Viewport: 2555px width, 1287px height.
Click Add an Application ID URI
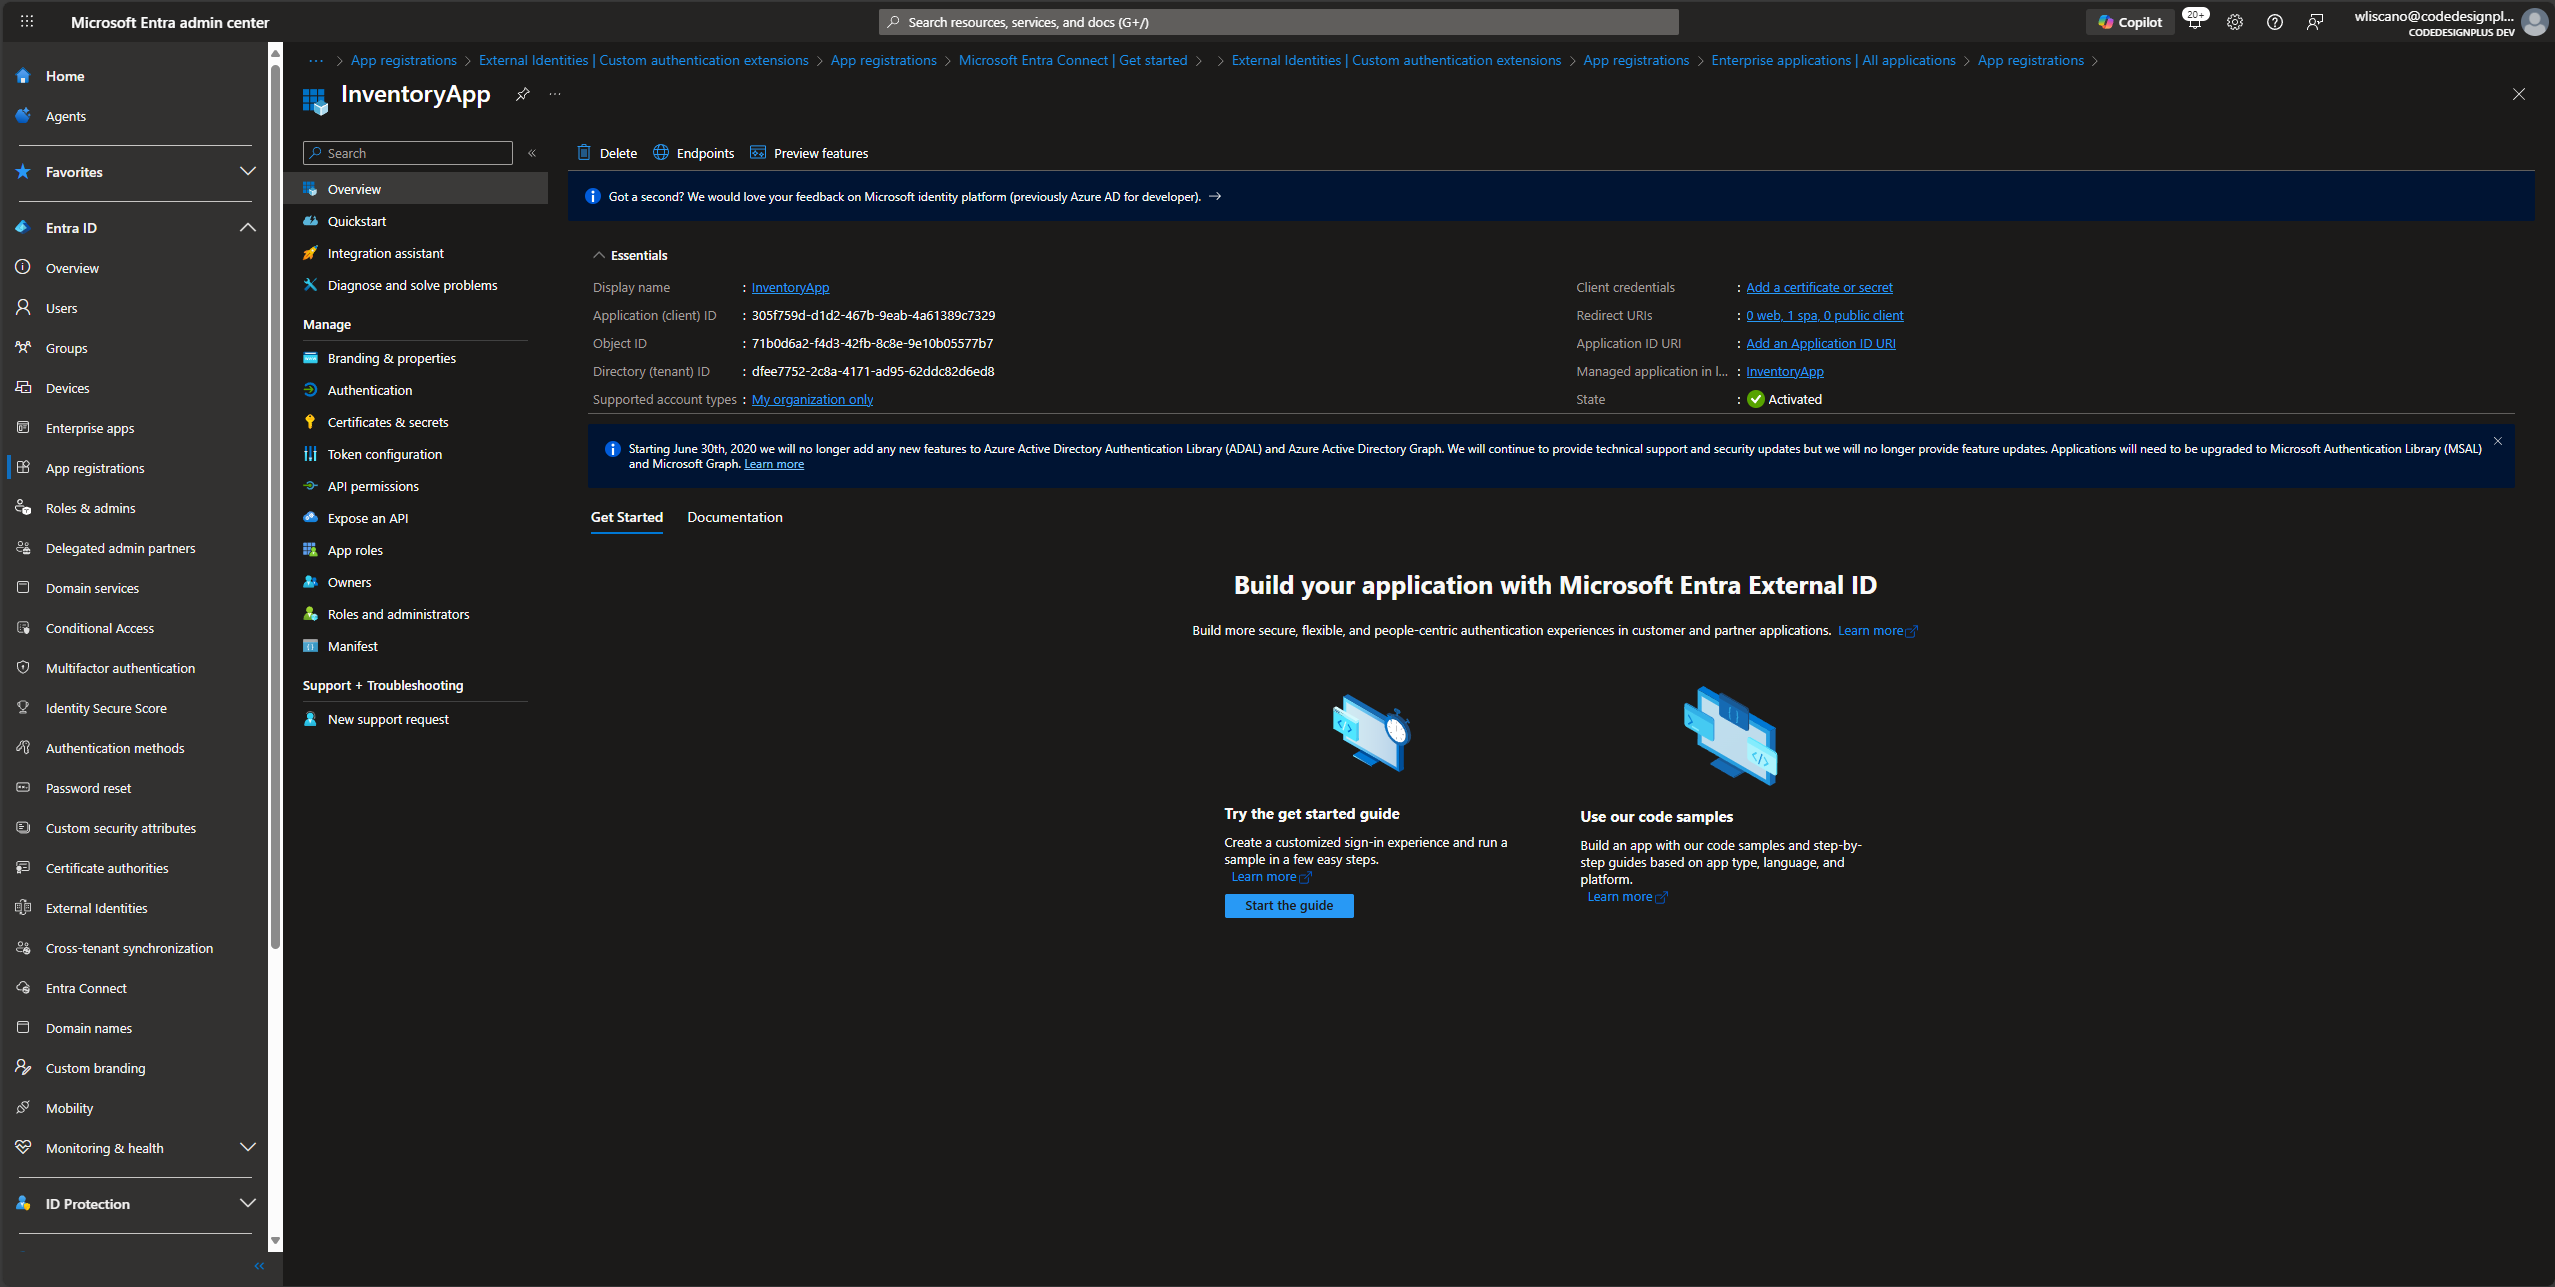[x=1820, y=343]
